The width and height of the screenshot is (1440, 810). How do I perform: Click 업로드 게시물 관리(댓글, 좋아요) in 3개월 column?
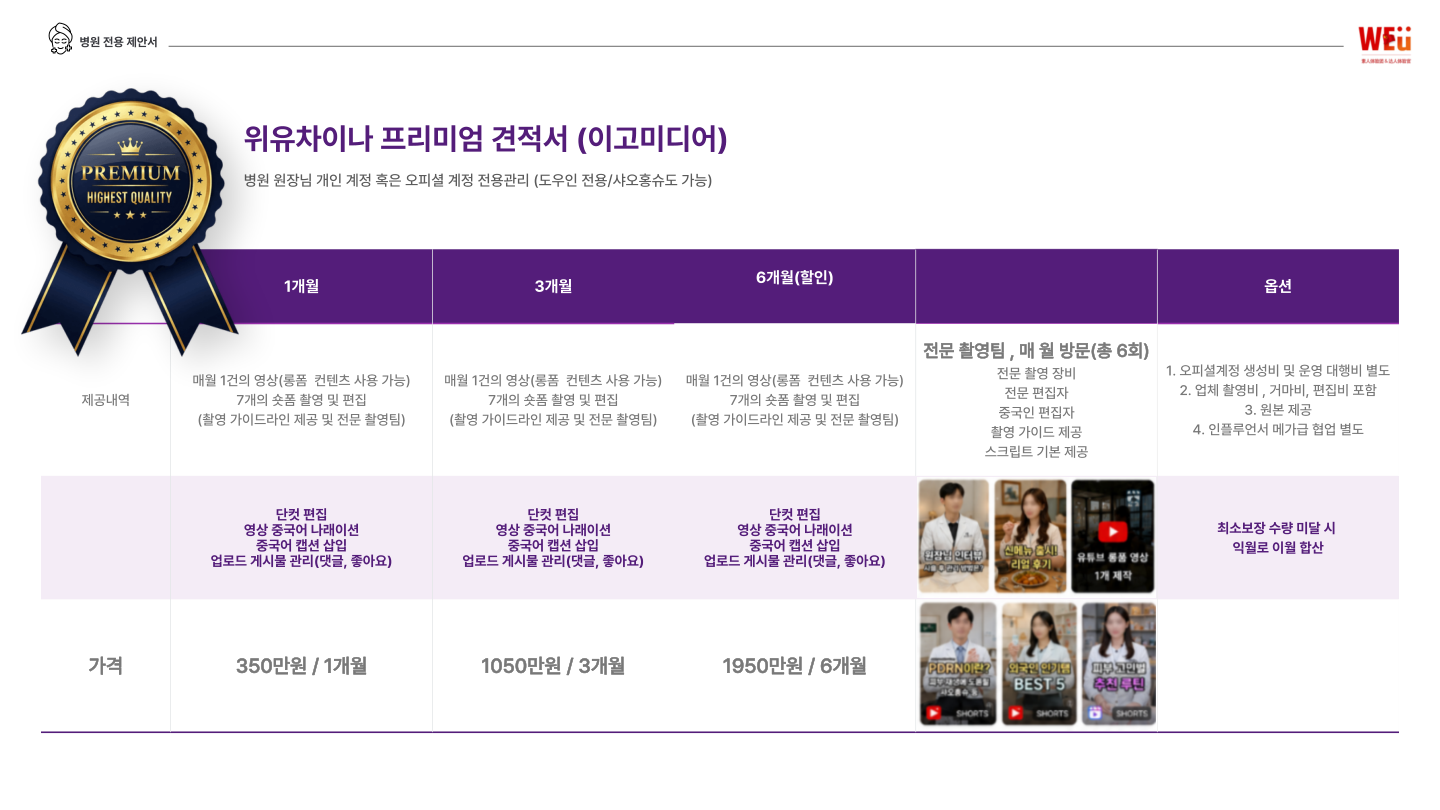click(553, 561)
